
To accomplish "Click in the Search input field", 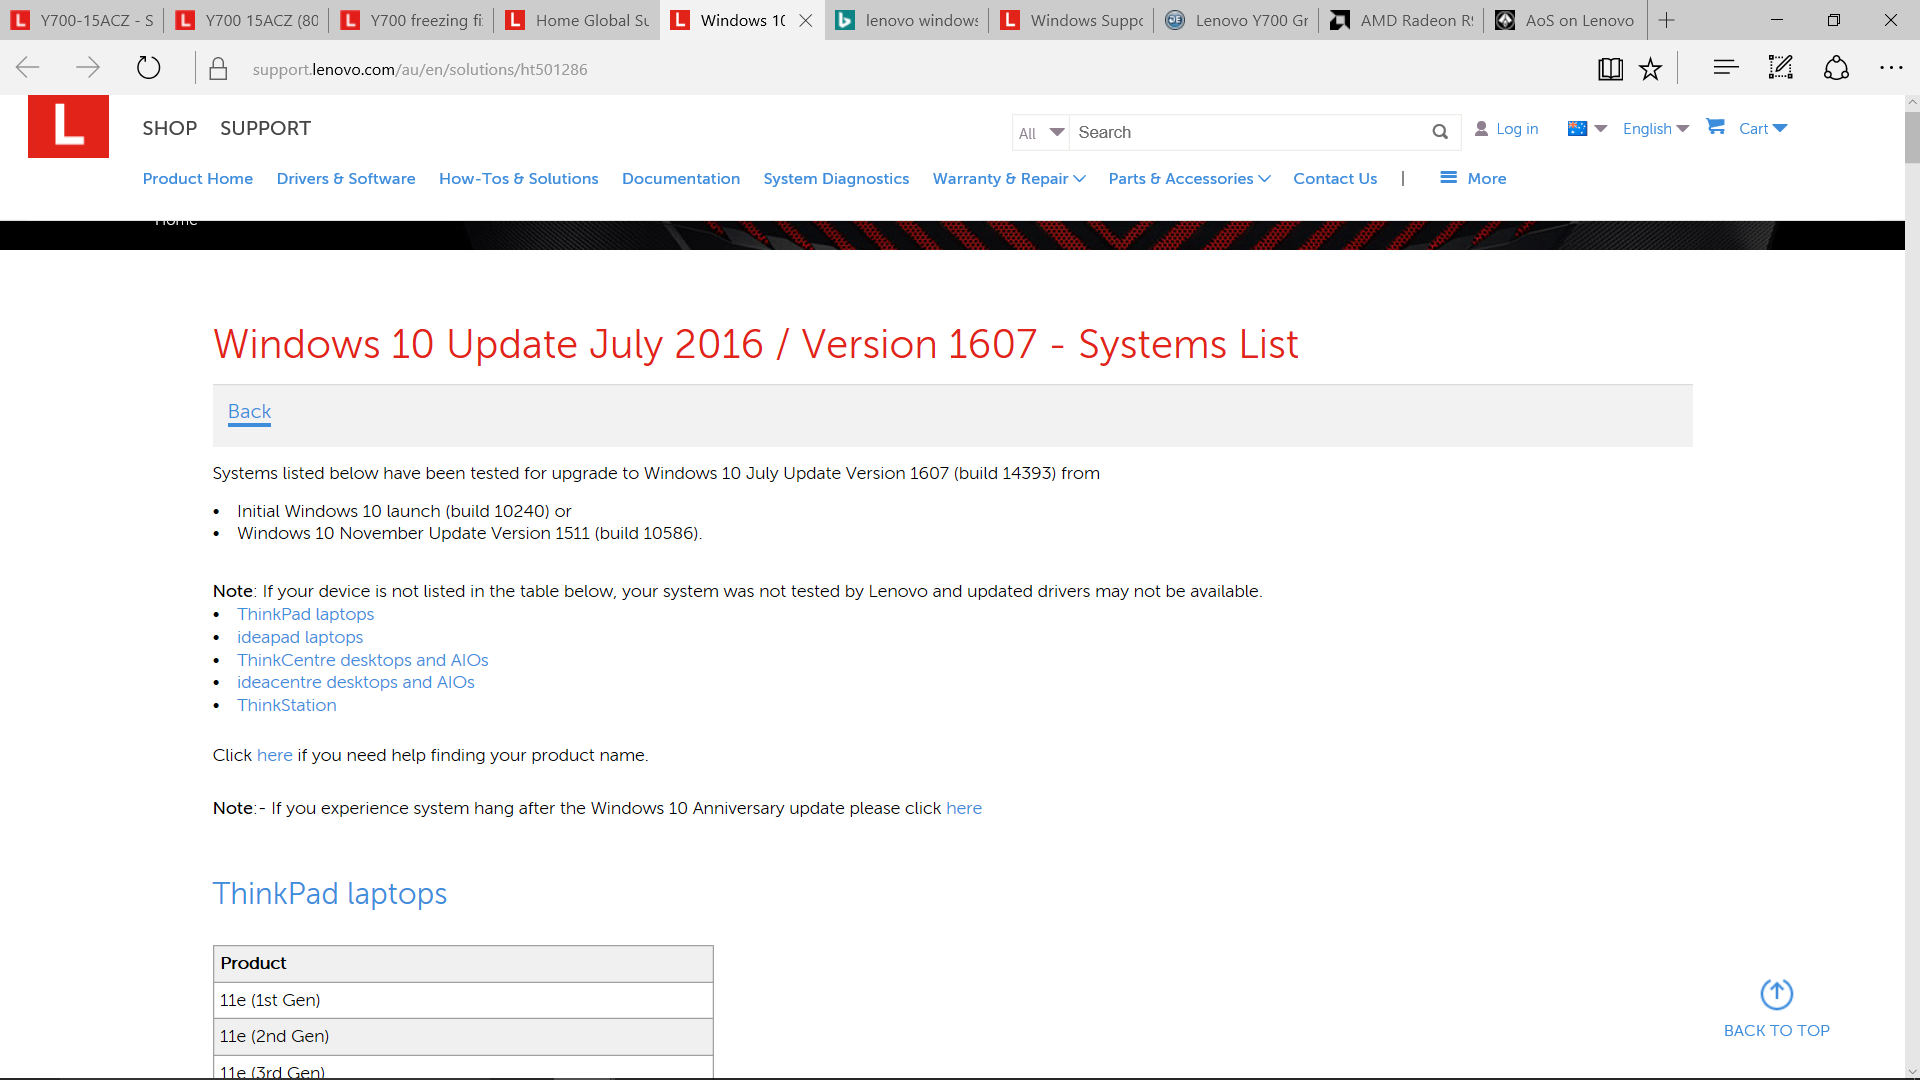I will pos(1250,132).
